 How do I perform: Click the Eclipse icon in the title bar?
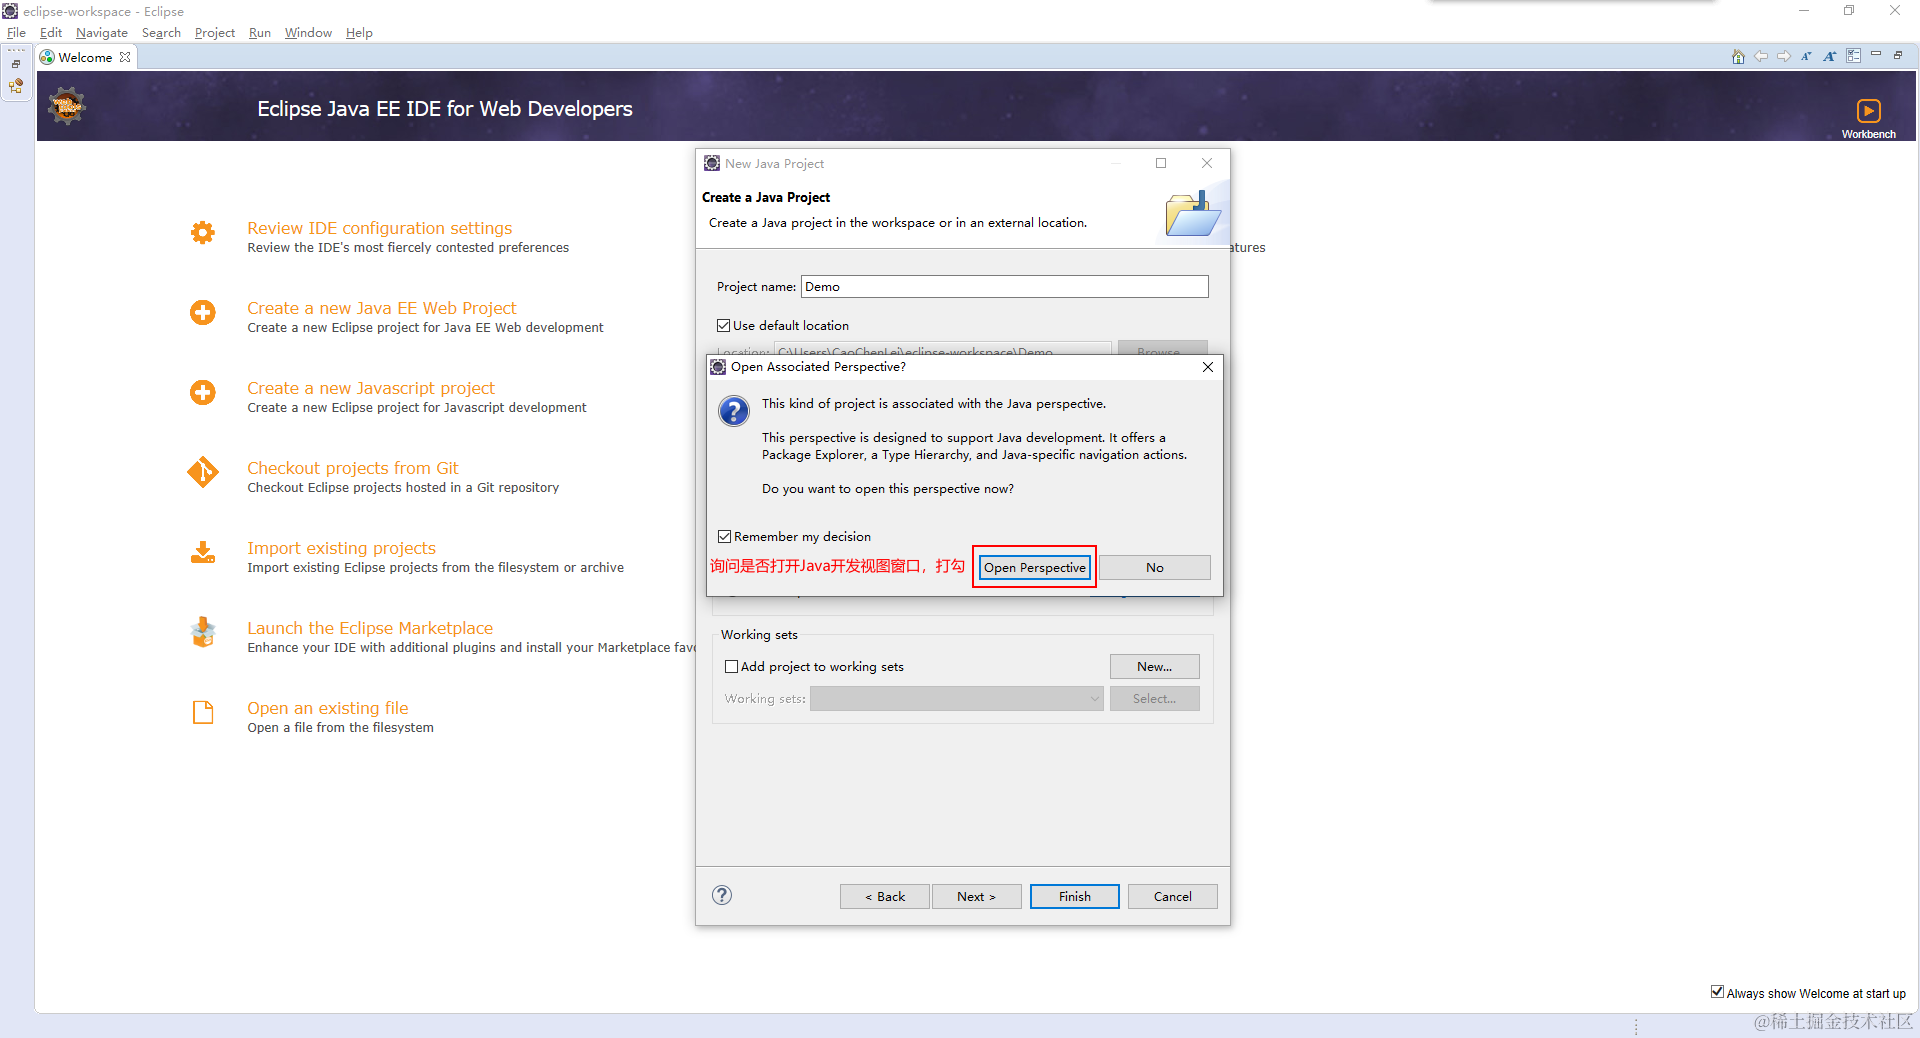point(10,11)
